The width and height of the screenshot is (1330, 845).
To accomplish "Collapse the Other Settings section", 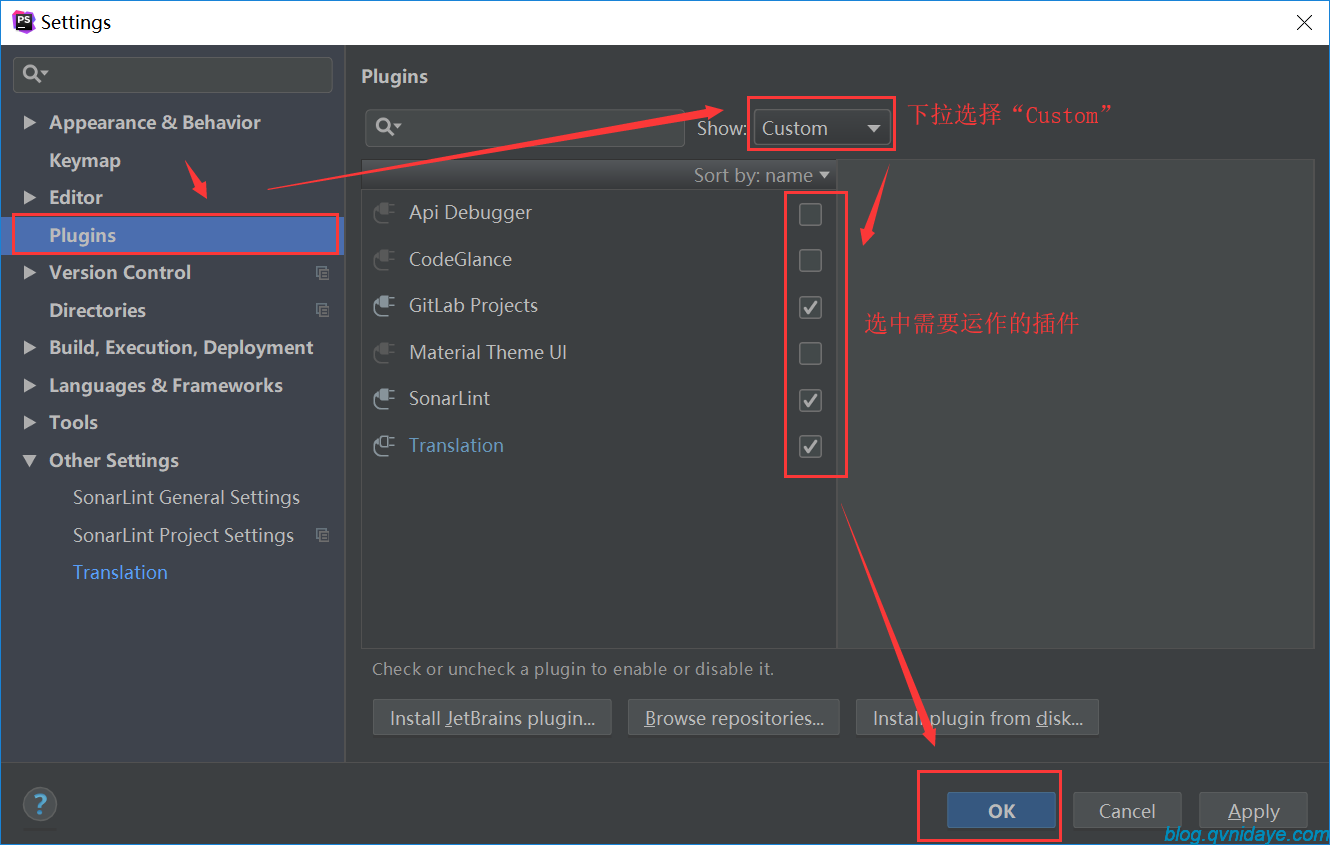I will 30,460.
